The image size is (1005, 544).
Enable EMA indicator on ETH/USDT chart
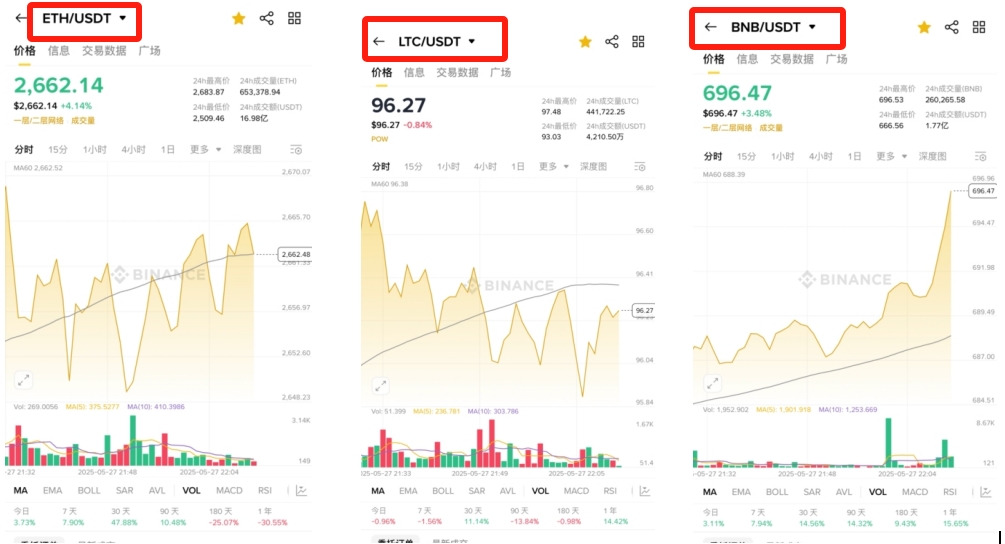pos(53,491)
